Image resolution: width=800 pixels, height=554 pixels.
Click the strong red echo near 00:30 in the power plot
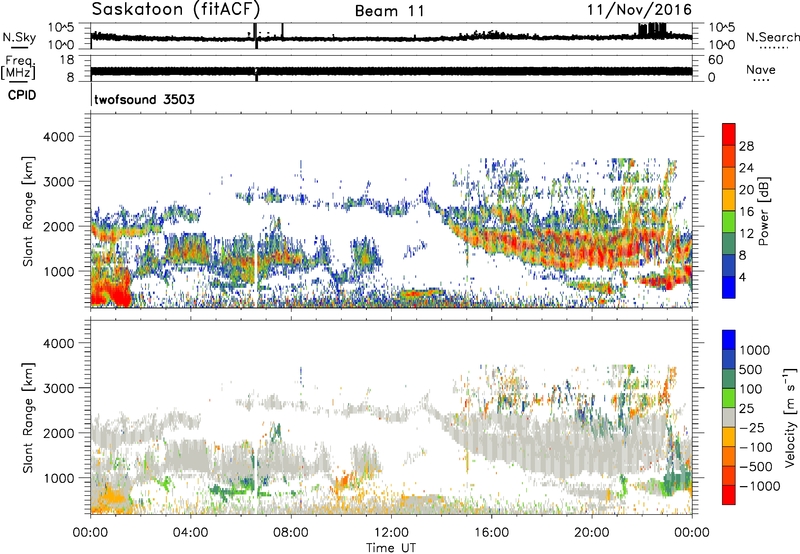pos(110,291)
